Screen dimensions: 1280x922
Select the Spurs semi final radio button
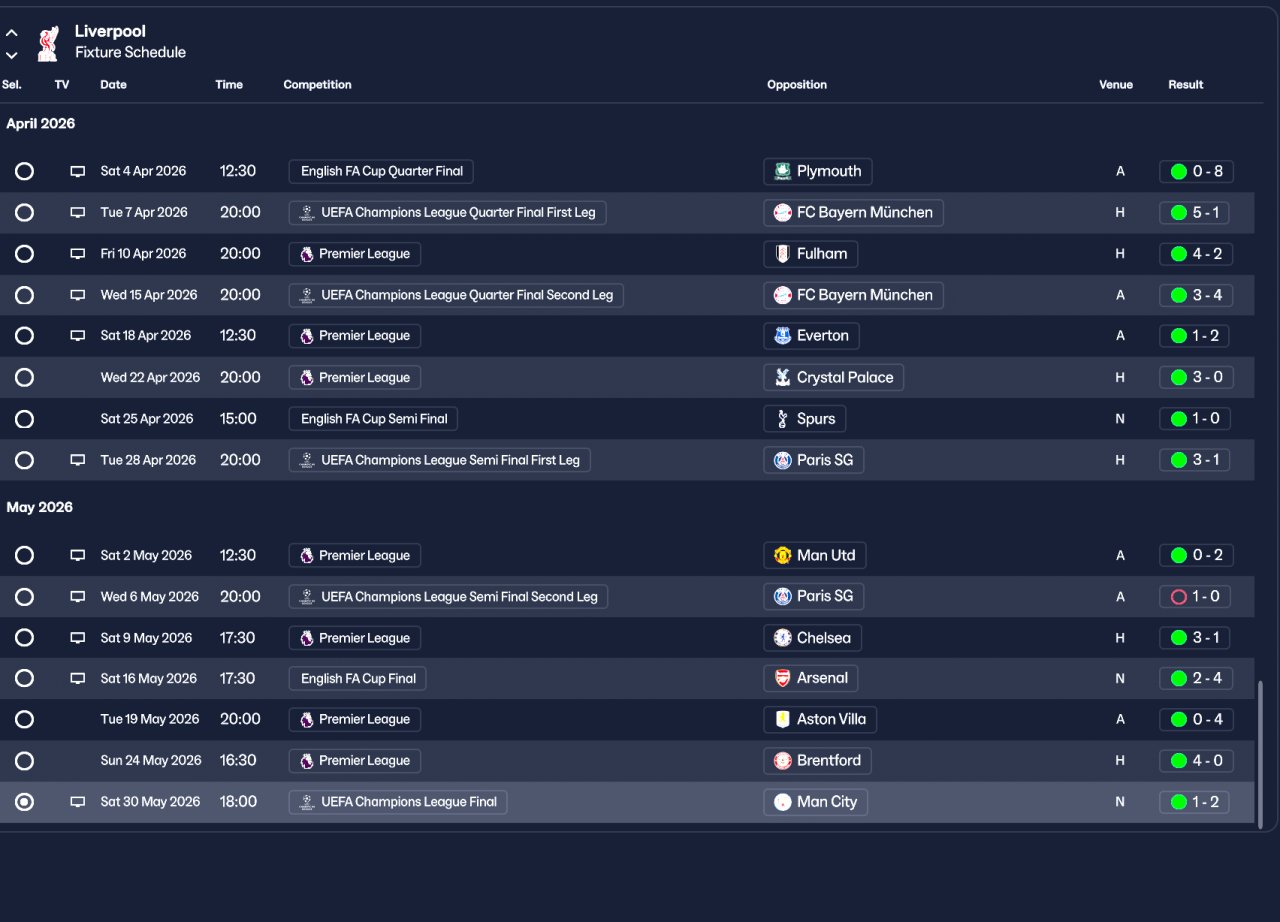coord(24,419)
